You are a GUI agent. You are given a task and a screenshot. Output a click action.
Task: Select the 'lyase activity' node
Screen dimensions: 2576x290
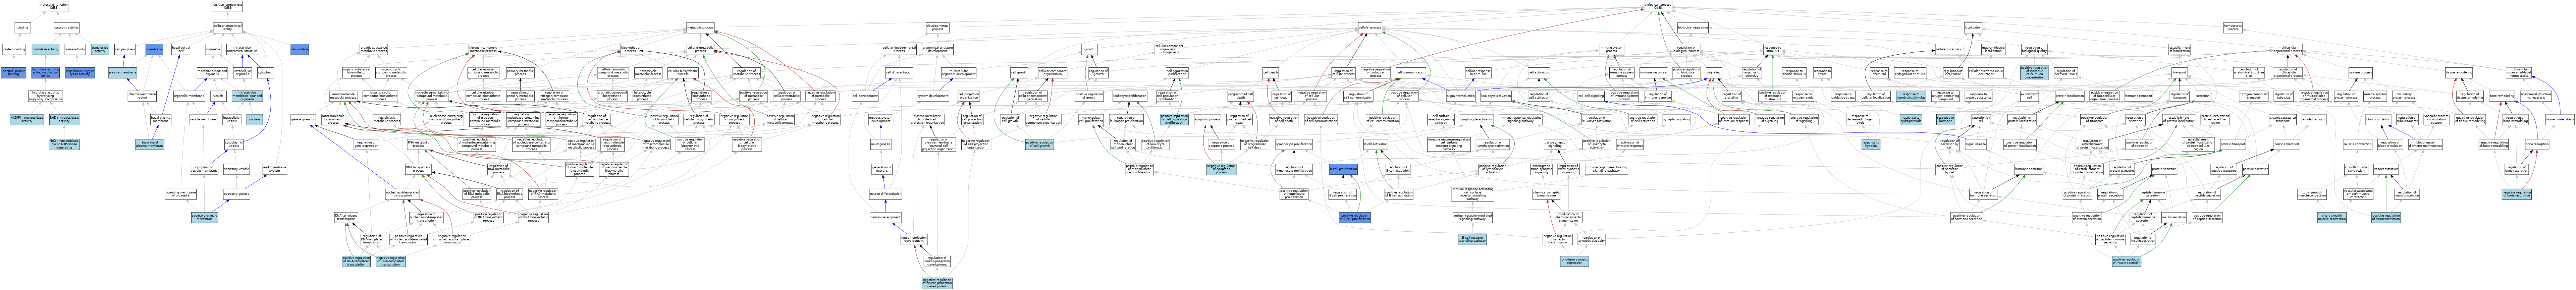pos(75,49)
